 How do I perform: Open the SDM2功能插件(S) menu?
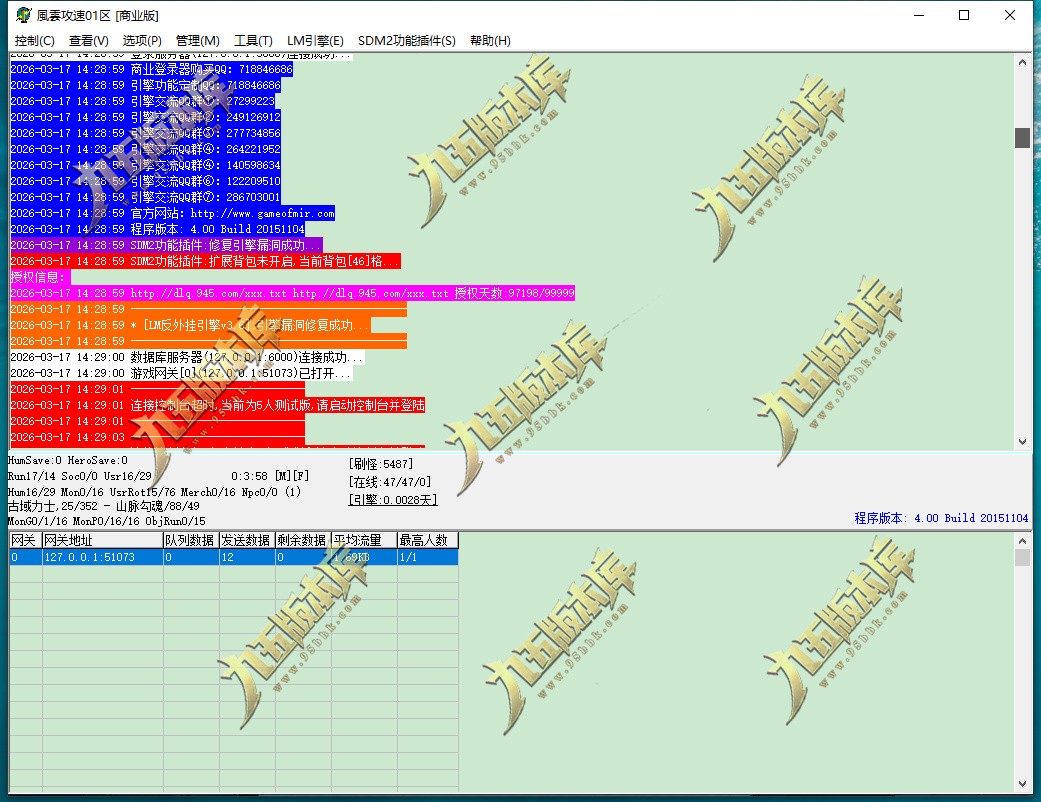406,40
